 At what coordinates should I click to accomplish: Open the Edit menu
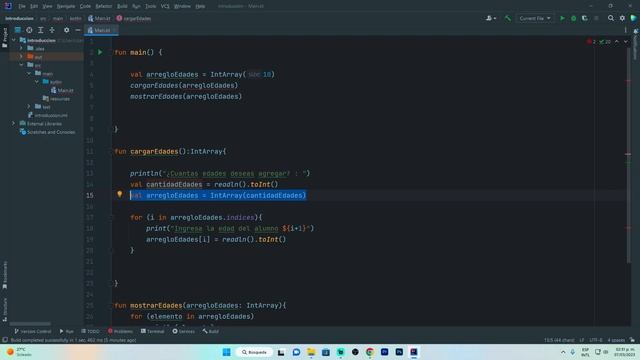(34, 6)
